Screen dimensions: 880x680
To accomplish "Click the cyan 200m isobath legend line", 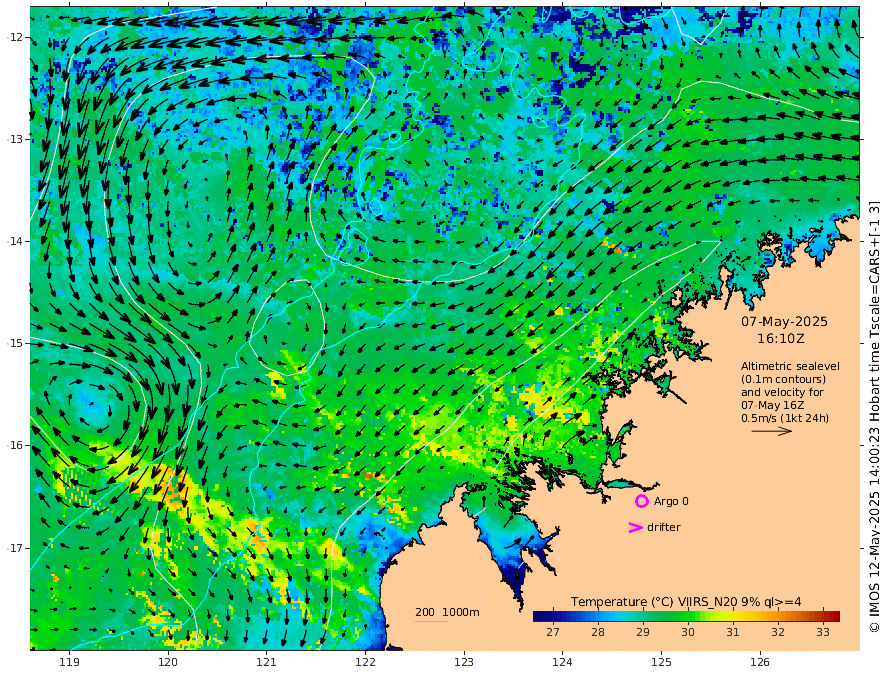I will (430, 621).
